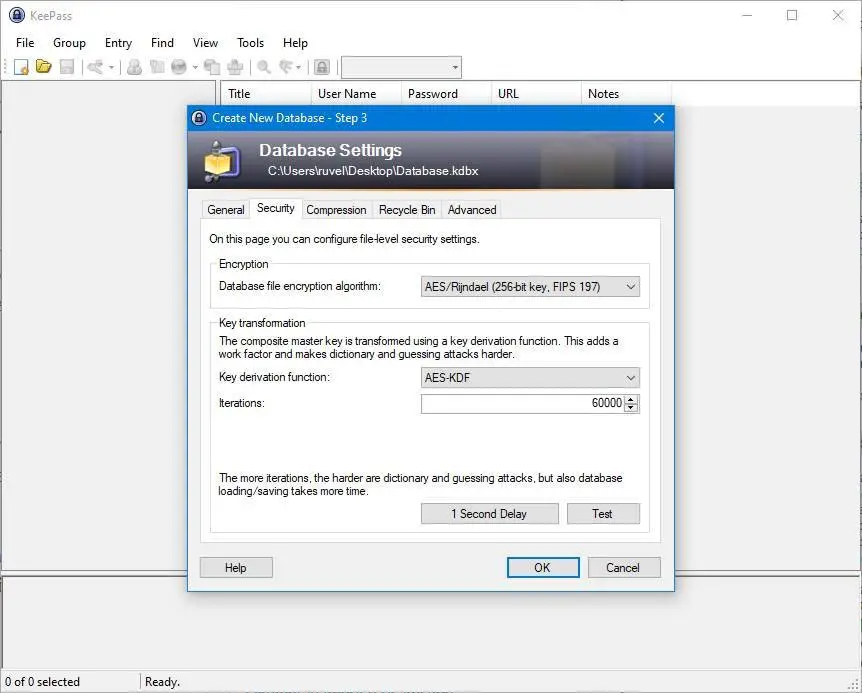Open the Entry menu
The height and width of the screenshot is (693, 862).
click(x=118, y=43)
